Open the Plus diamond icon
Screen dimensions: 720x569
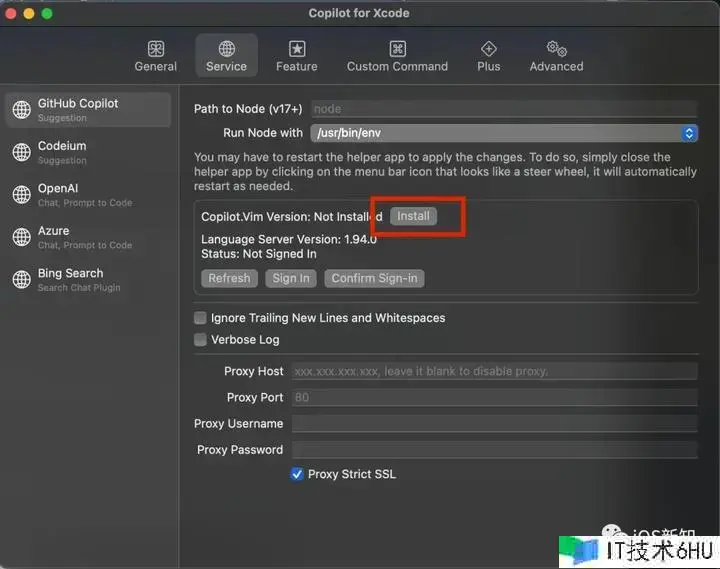click(489, 49)
